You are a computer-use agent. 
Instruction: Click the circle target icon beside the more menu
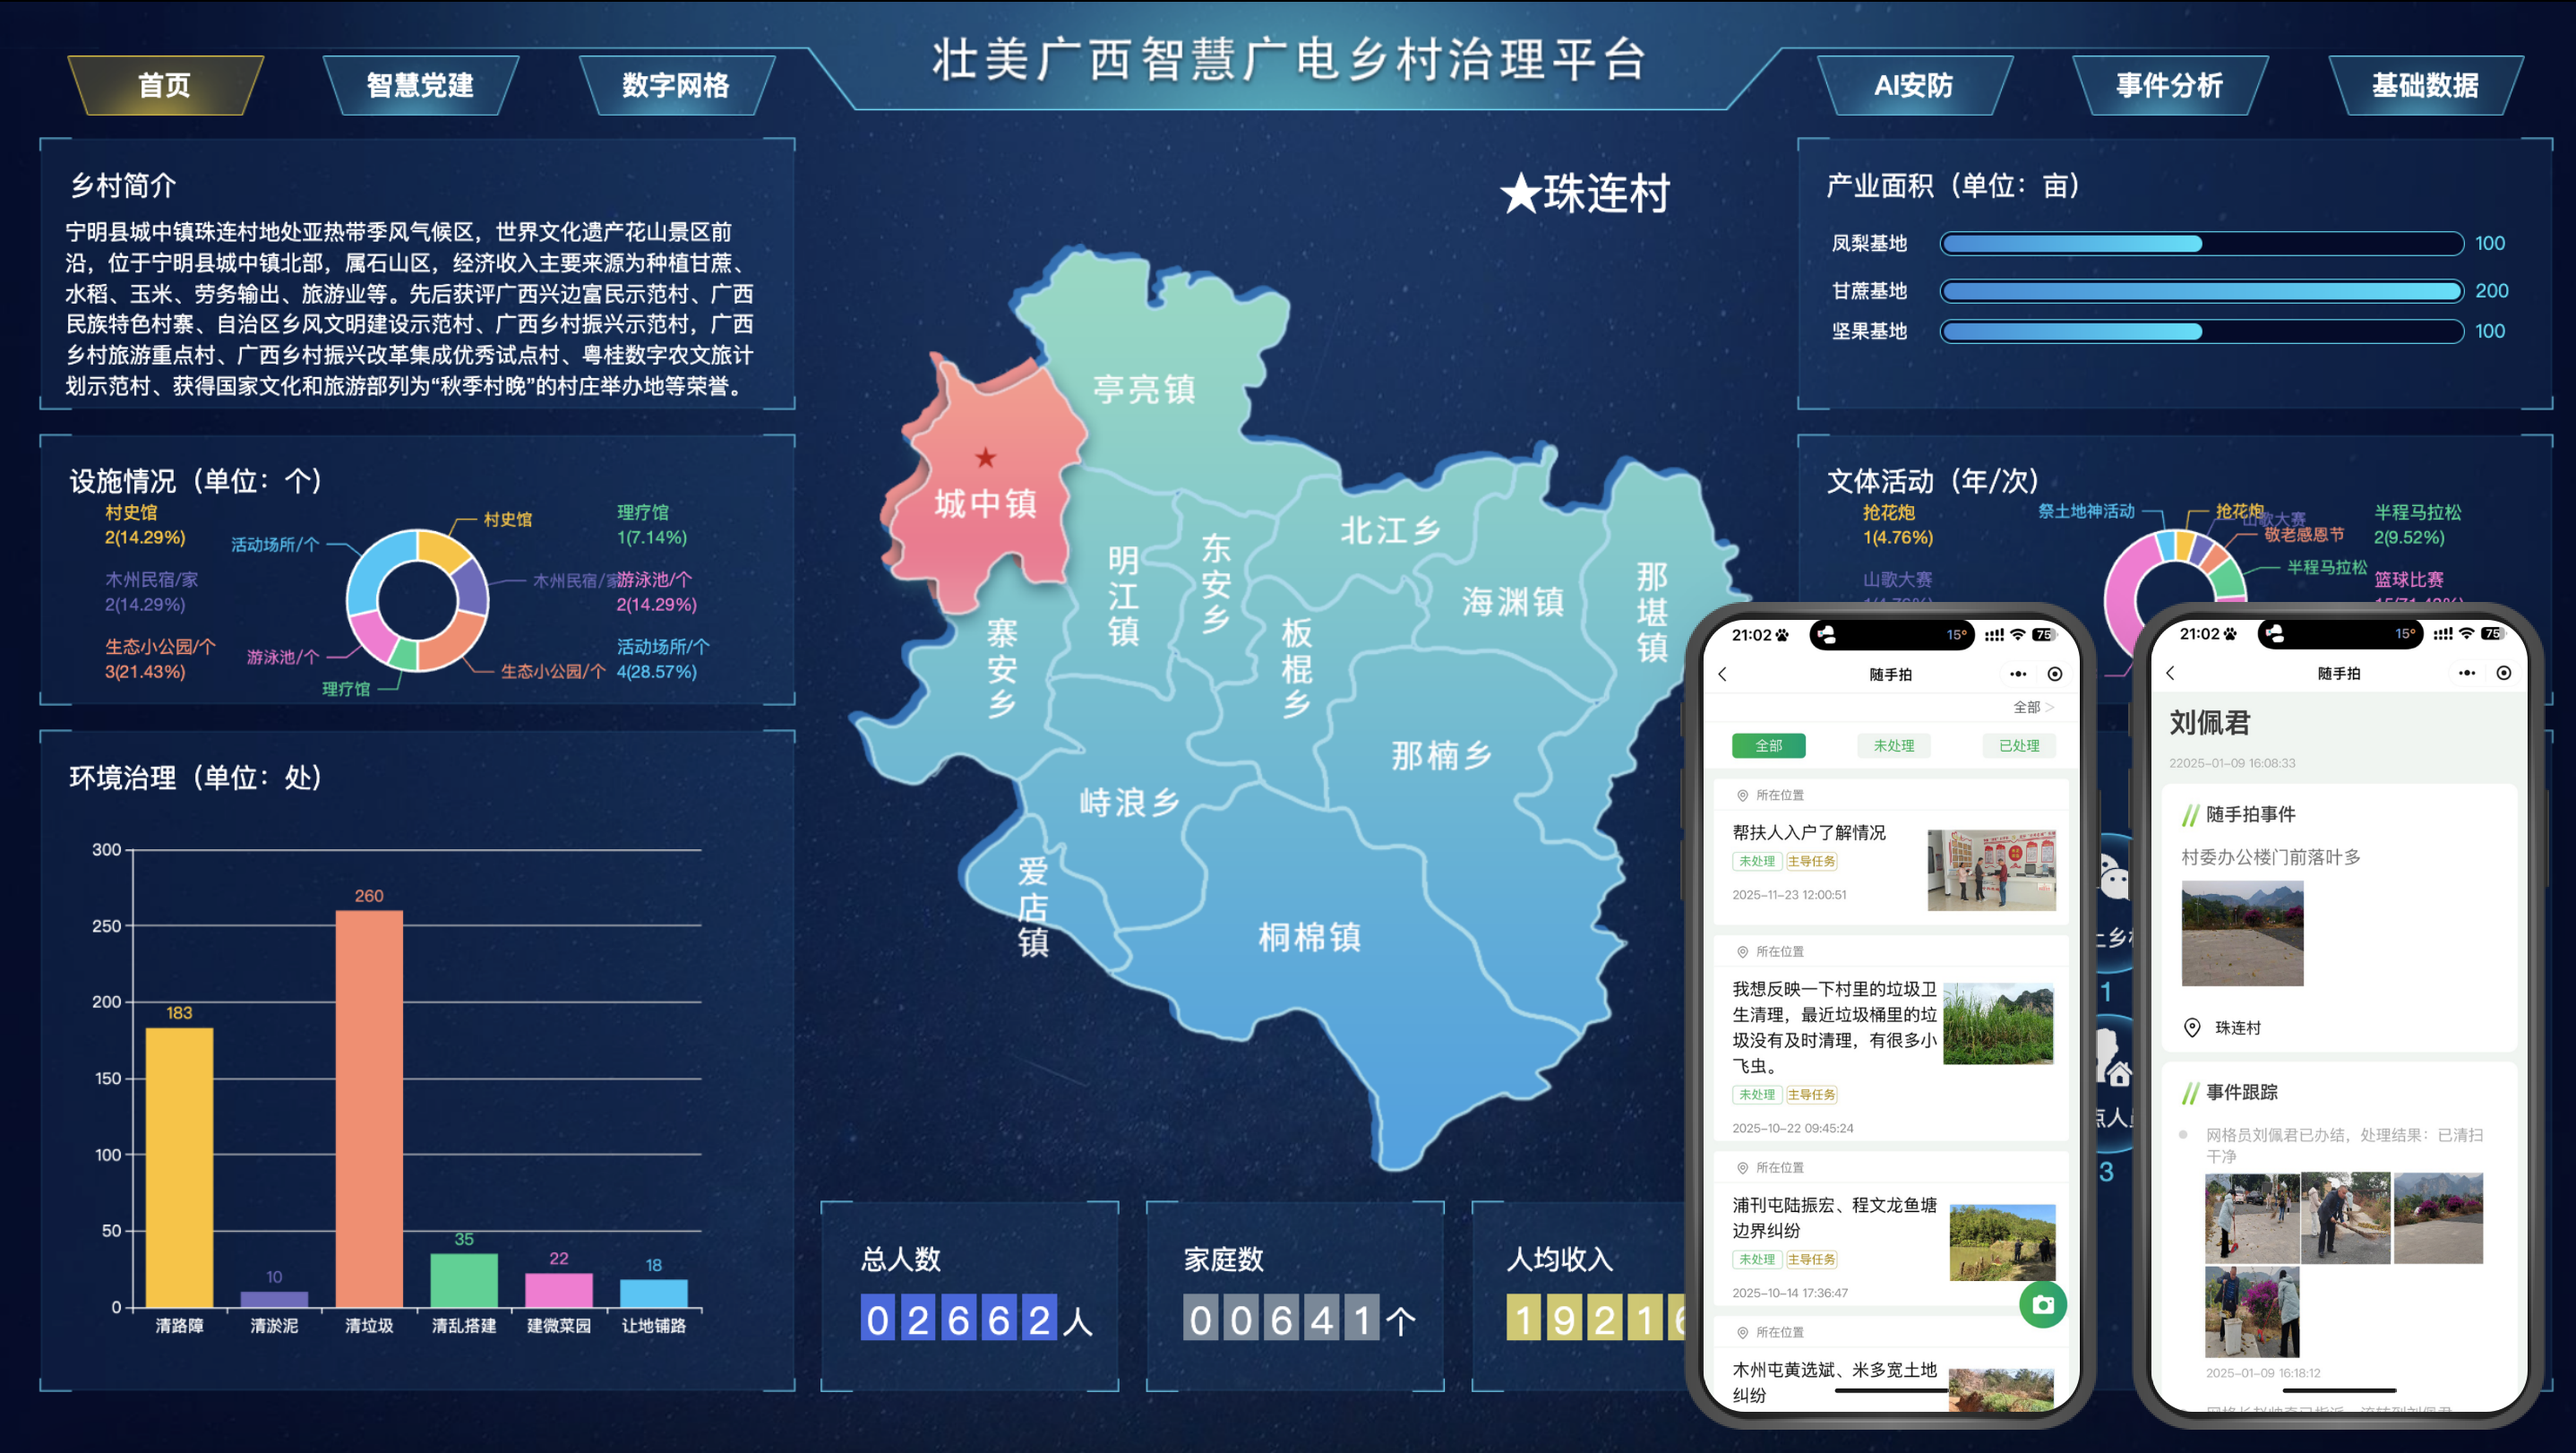point(2057,675)
